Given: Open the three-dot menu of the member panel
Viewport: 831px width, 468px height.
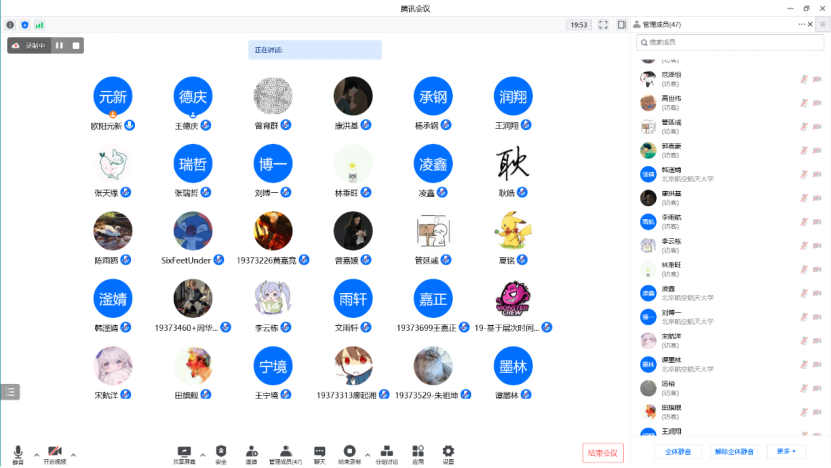Looking at the screenshot, I should [x=801, y=24].
